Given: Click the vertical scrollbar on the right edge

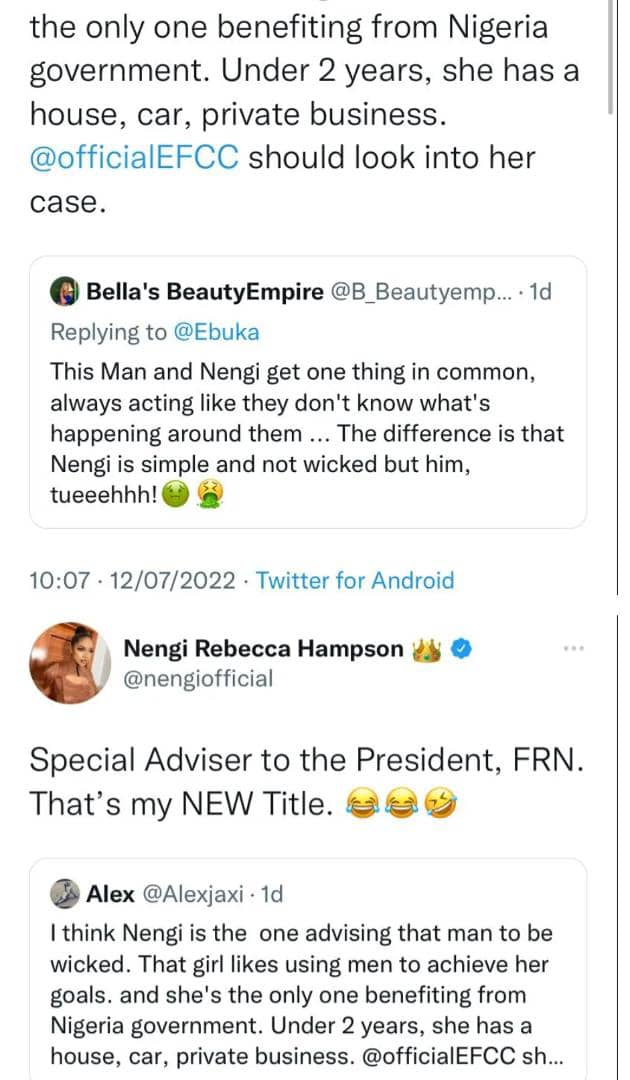Looking at the screenshot, I should click(611, 60).
